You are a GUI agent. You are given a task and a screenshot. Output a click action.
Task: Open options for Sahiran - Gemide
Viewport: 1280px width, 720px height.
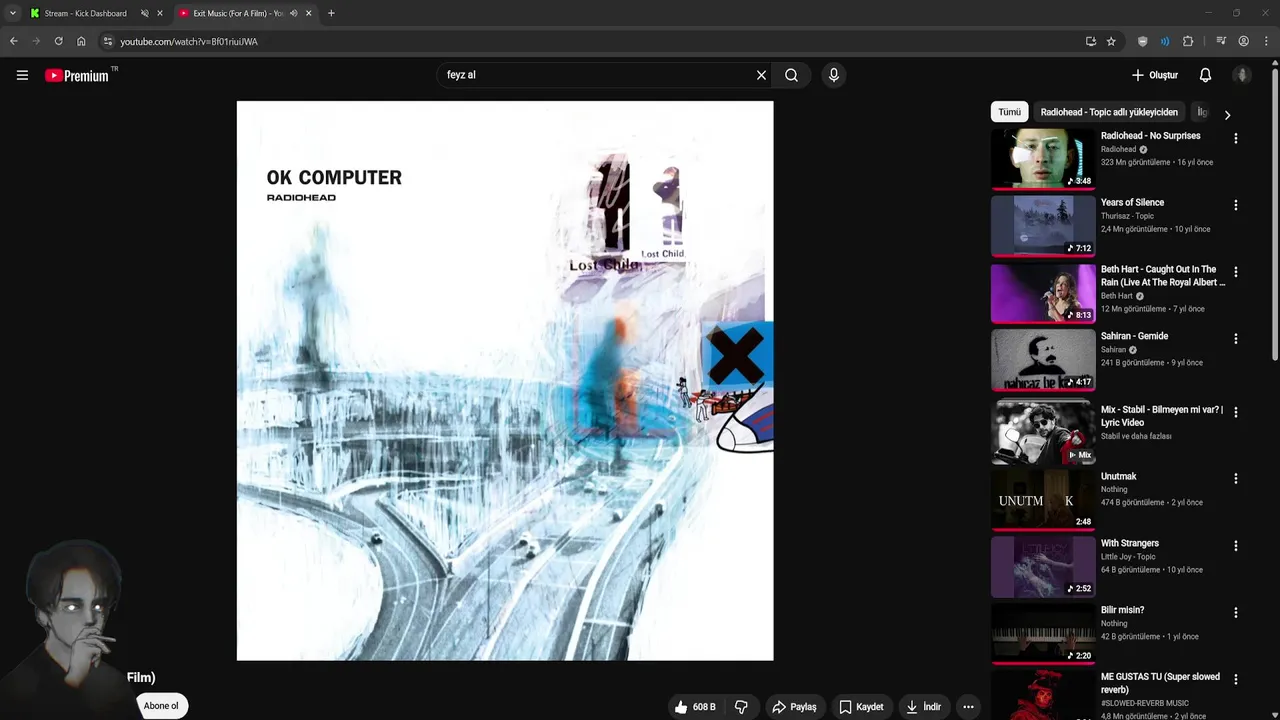(1236, 339)
